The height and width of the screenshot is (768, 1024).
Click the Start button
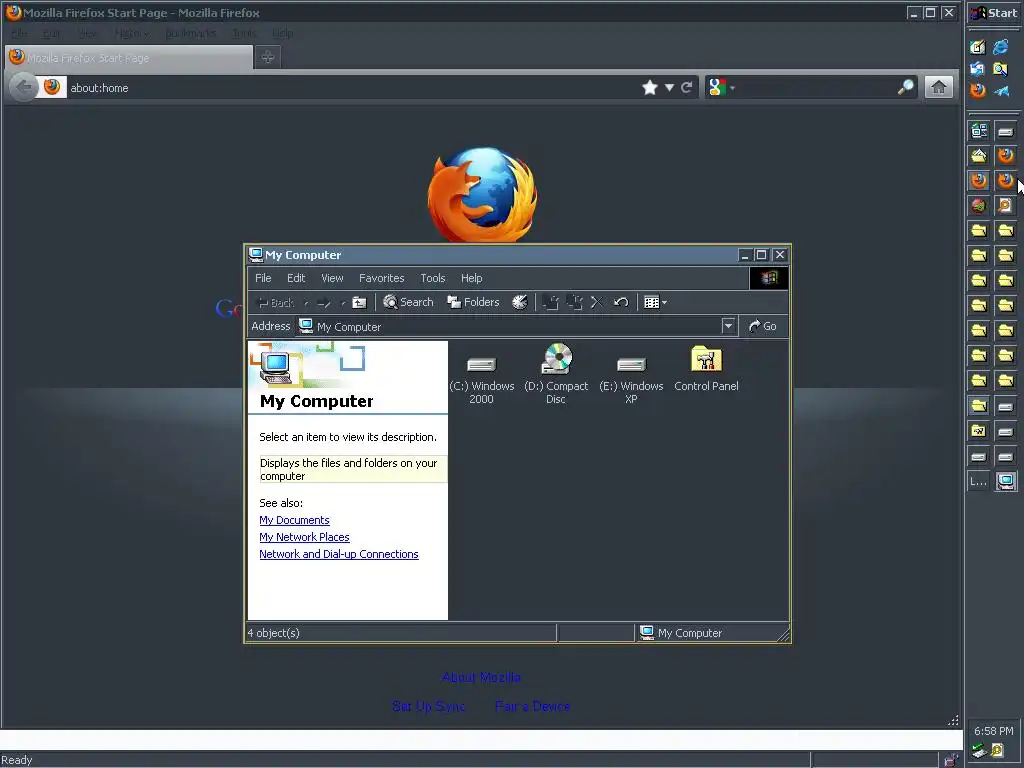click(x=994, y=13)
